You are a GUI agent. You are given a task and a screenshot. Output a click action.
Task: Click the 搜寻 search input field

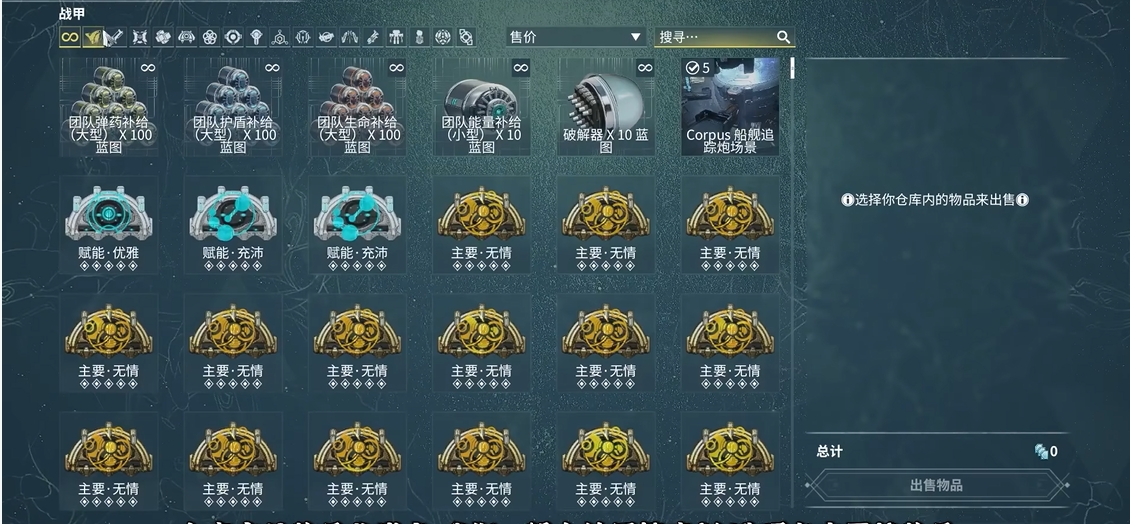(x=724, y=37)
